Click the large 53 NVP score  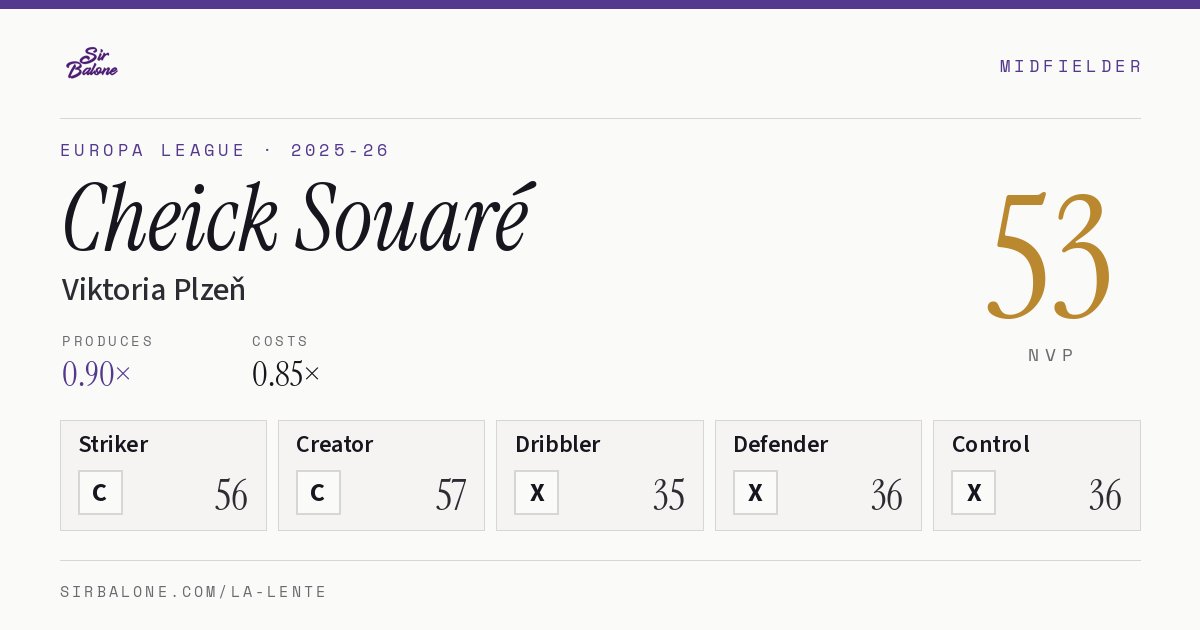pos(1050,256)
